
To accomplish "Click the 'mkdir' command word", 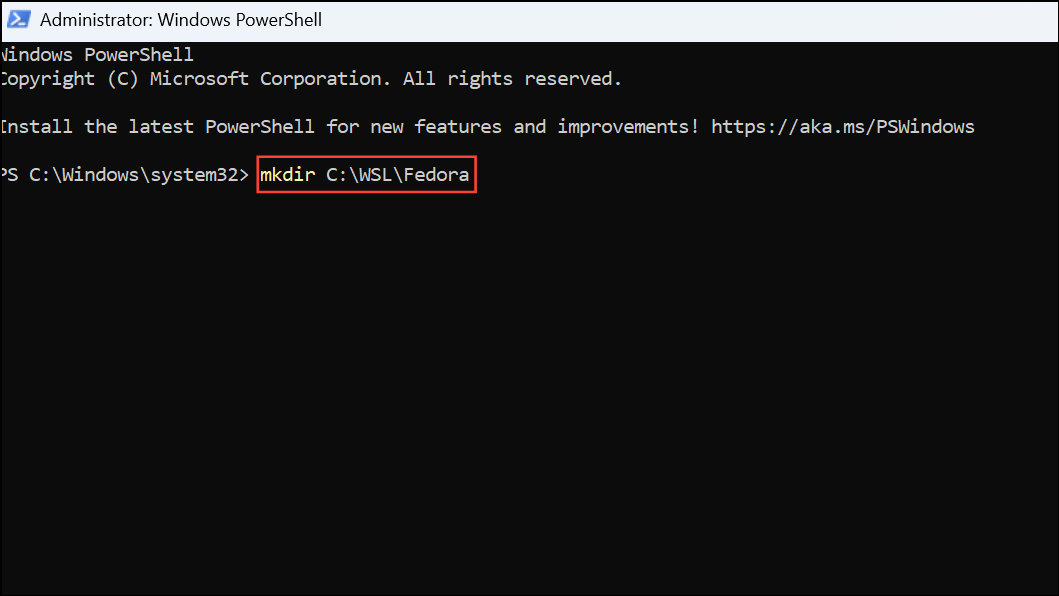I will click(288, 174).
